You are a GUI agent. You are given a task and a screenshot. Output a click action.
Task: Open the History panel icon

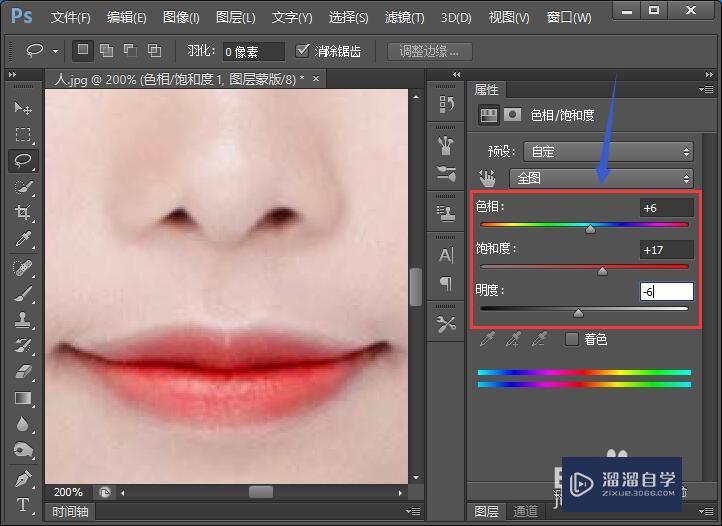[x=446, y=105]
